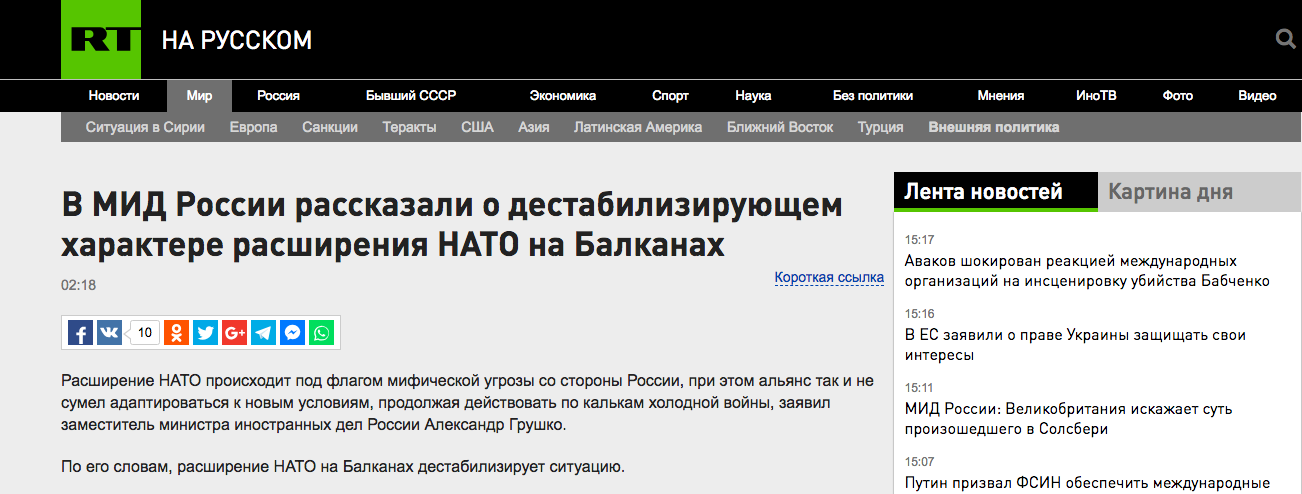This screenshot has width=1302, height=494.
Task: Click НА РУССКОМ site title
Action: tap(237, 40)
